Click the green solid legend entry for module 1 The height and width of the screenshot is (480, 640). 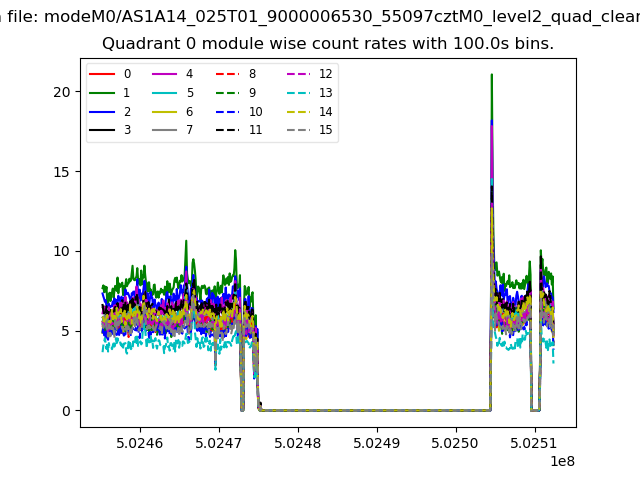[x=103, y=93]
